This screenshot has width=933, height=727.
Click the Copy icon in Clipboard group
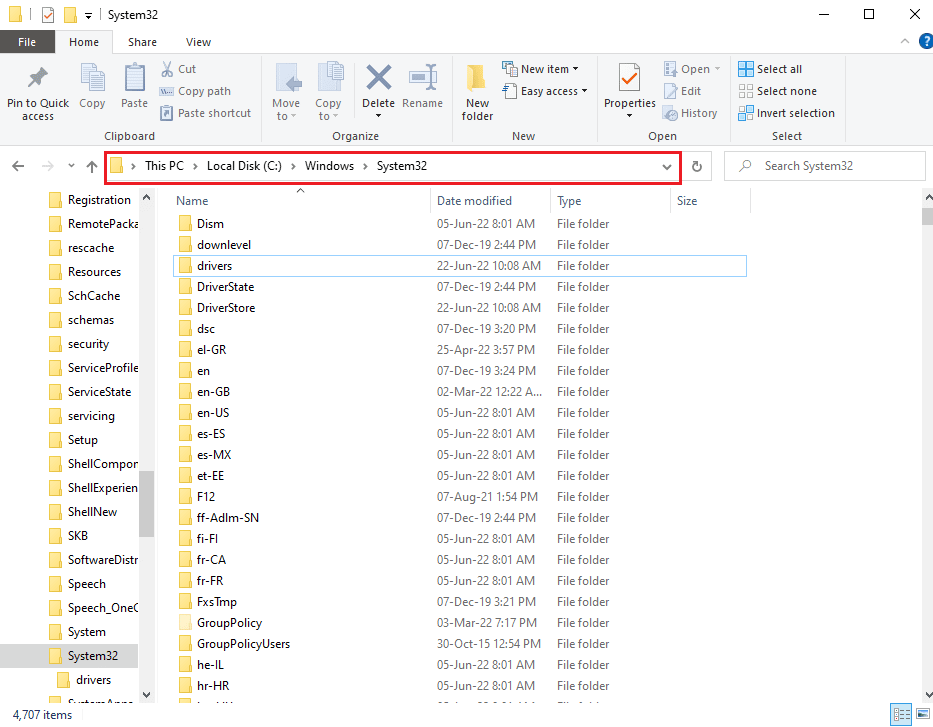[x=92, y=78]
